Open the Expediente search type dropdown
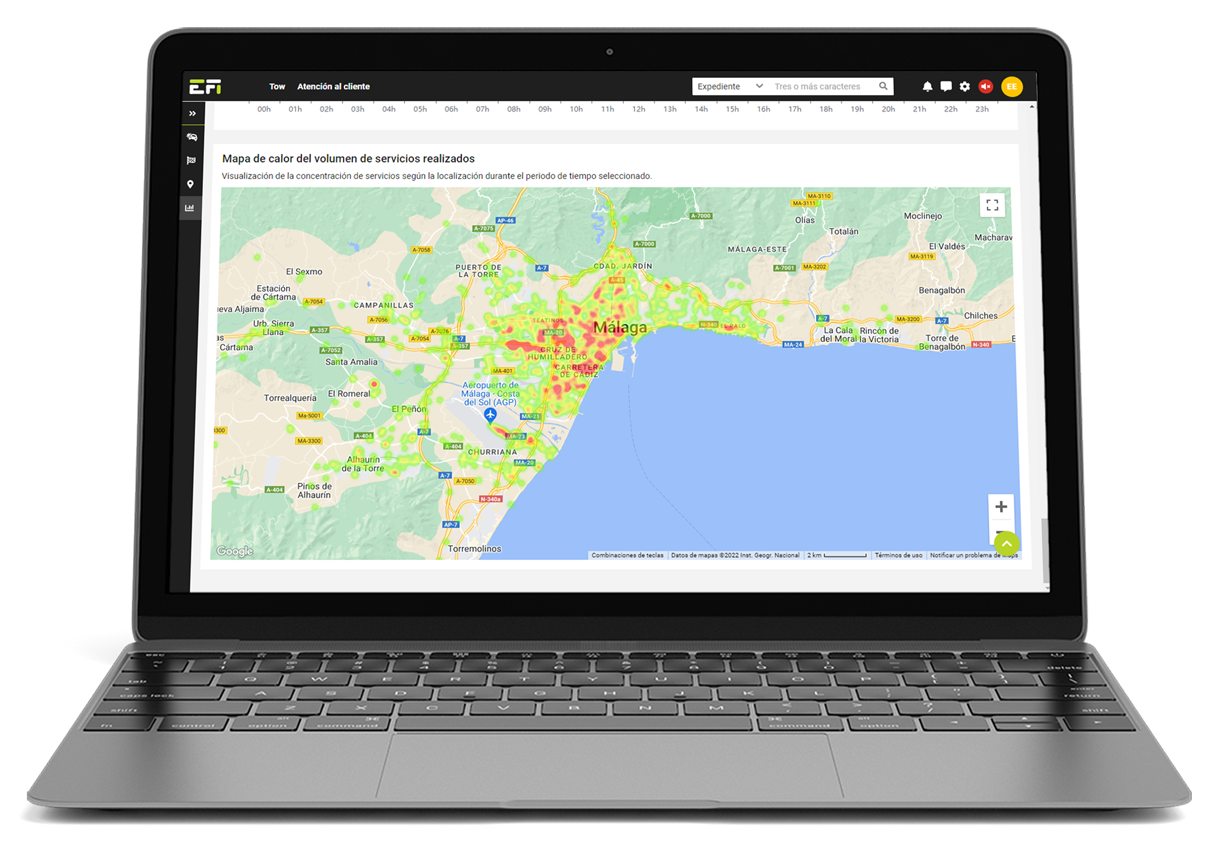Image resolution: width=1223 pixels, height=849 pixels. 729,87
